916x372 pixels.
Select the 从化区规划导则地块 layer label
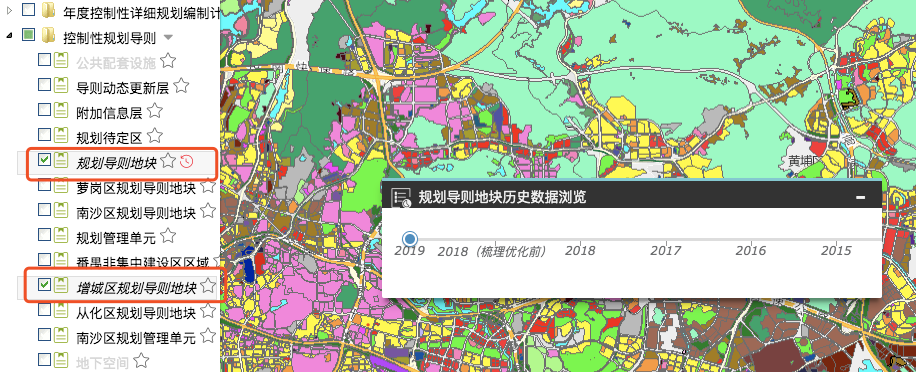tap(136, 313)
